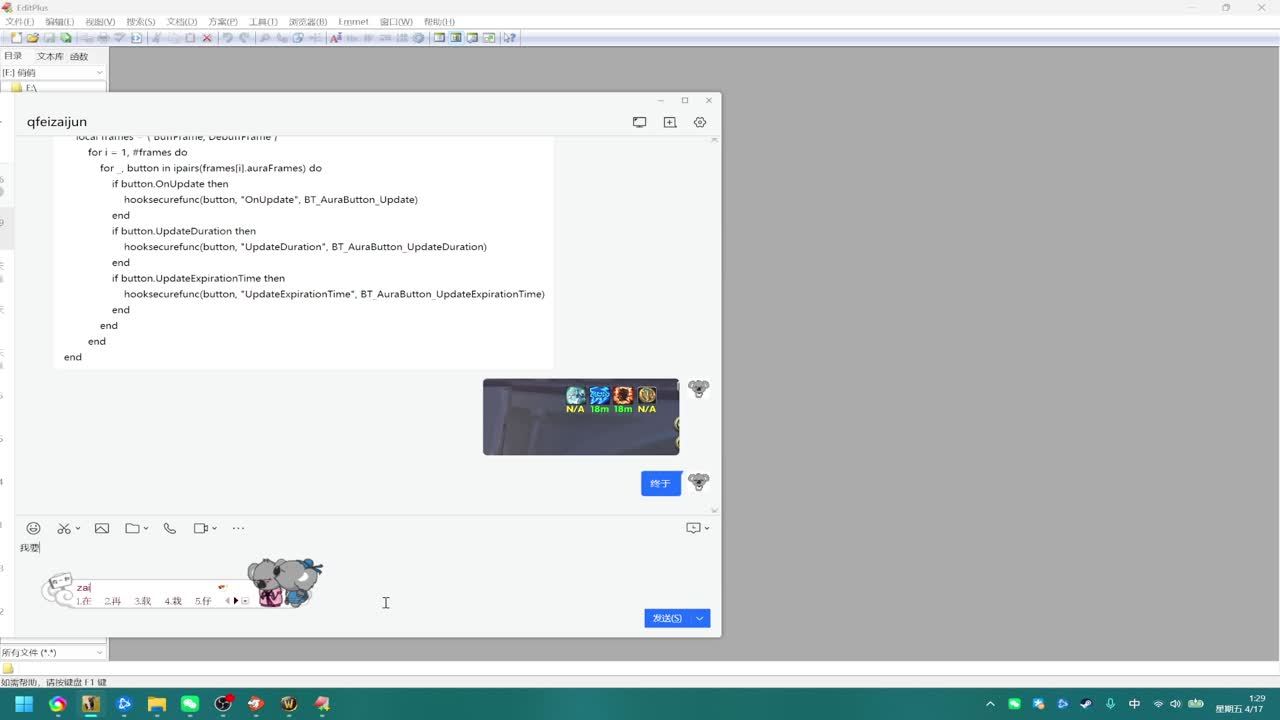Expand the file folder options arrow

point(146,528)
